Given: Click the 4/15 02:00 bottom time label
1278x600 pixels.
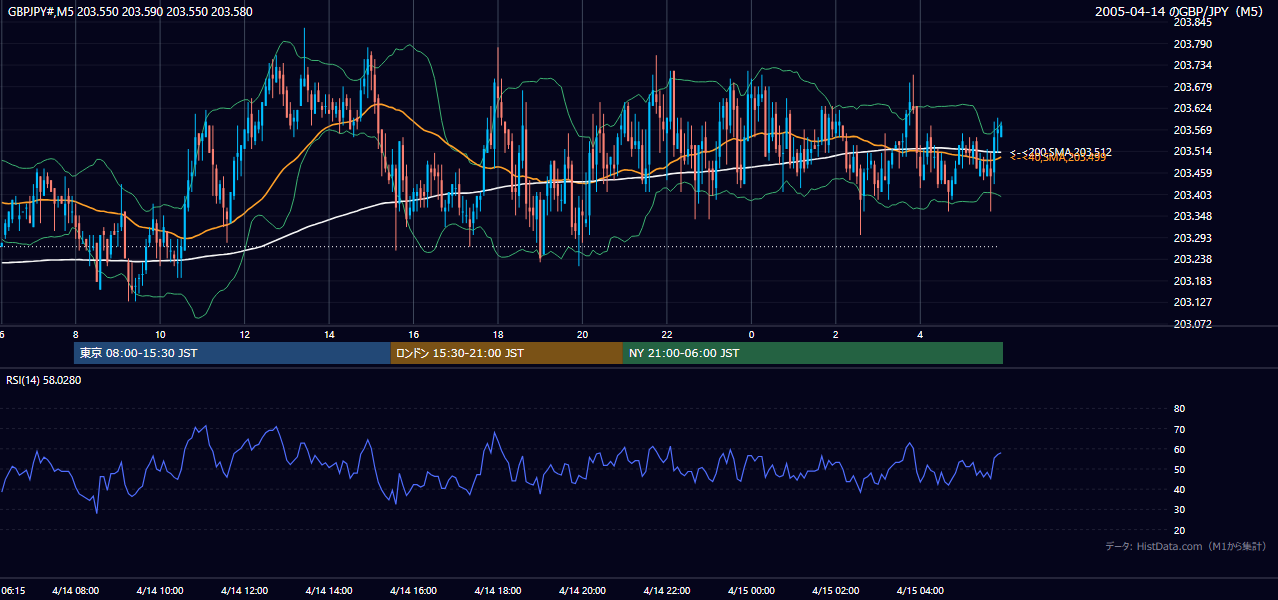Looking at the screenshot, I should (836, 591).
